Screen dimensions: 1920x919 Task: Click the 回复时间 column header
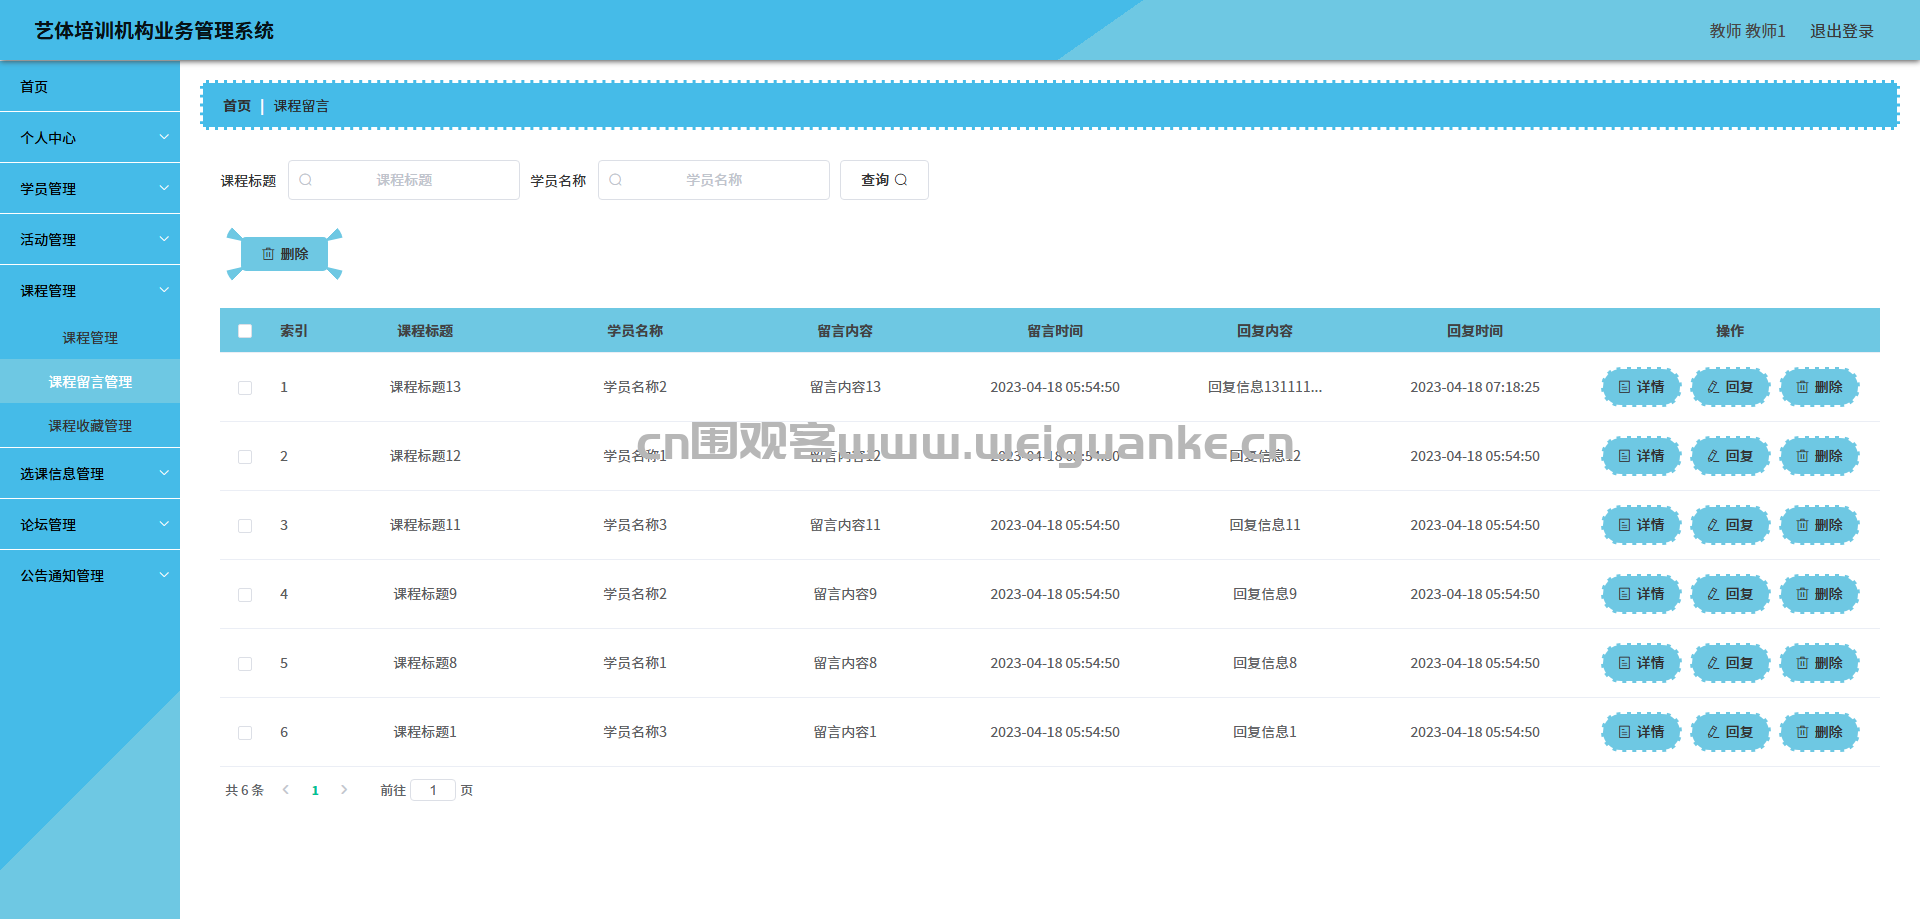[x=1475, y=331]
